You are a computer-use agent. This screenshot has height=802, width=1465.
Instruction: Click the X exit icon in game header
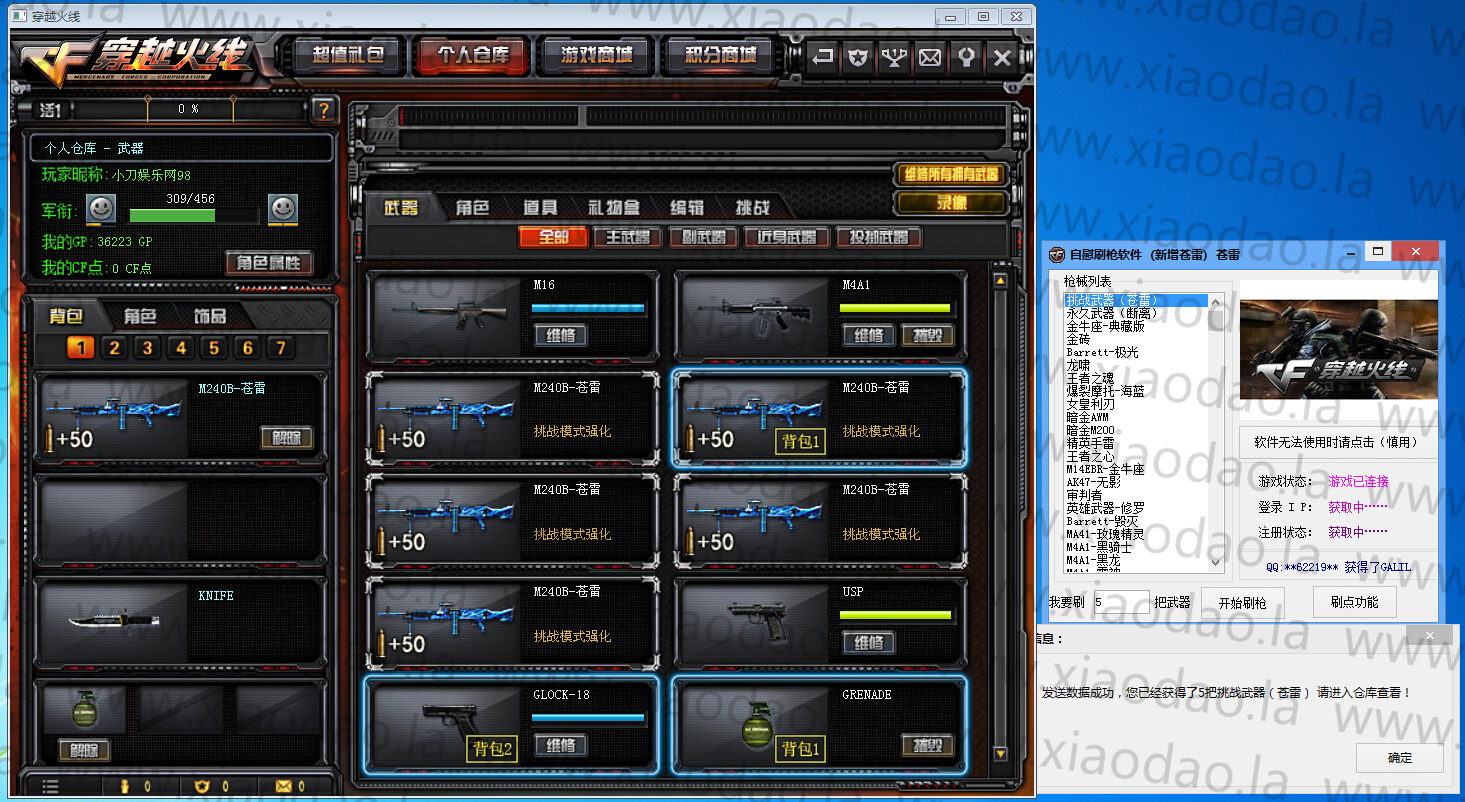click(x=1002, y=57)
